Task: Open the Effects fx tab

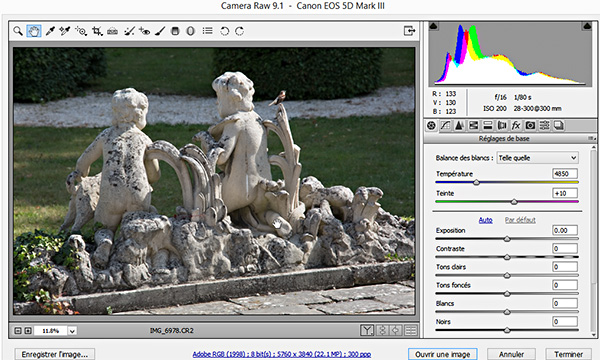Action: point(516,125)
